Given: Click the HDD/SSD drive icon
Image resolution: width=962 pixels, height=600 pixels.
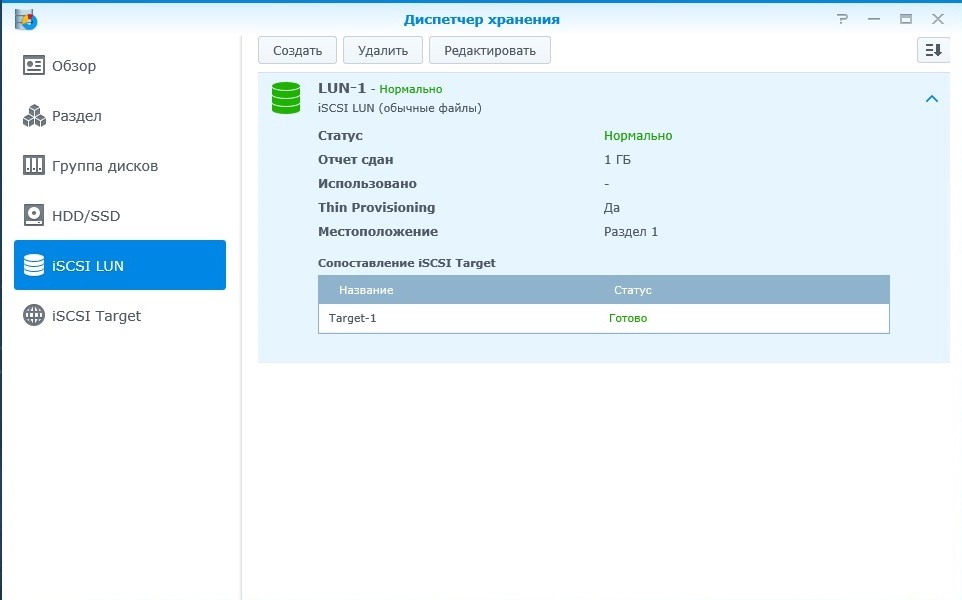Looking at the screenshot, I should 35,216.
